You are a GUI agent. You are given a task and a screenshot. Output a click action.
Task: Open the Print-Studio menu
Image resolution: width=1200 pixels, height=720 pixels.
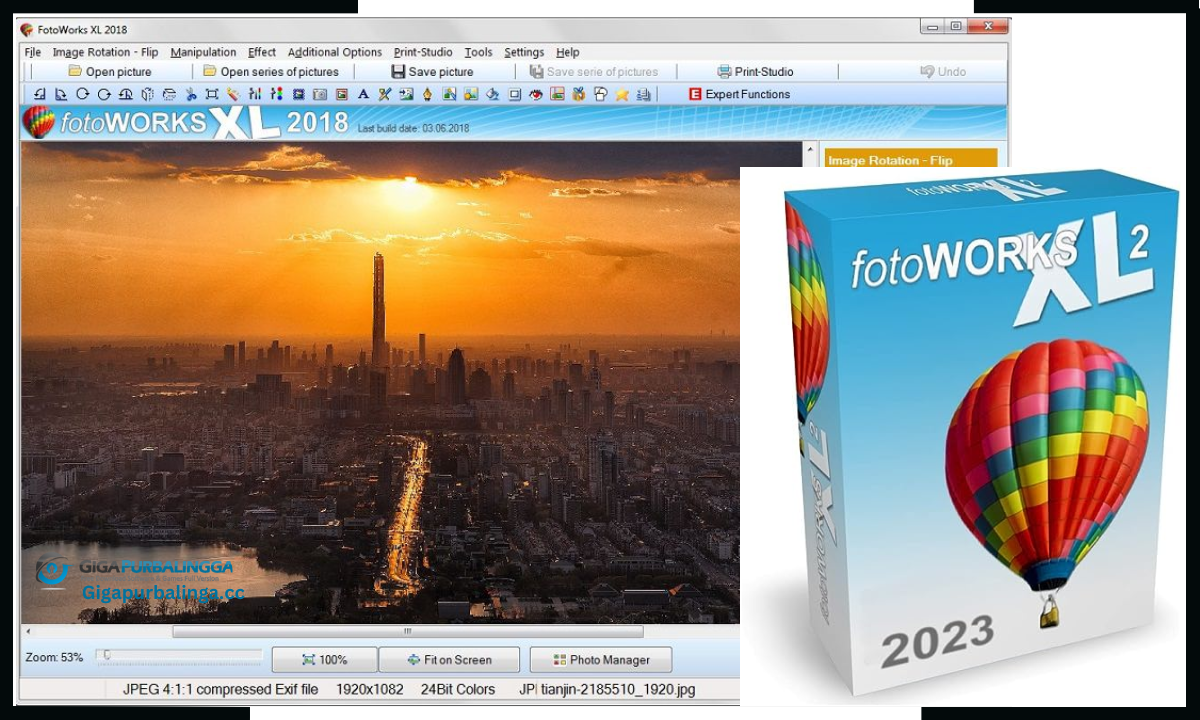[x=423, y=52]
